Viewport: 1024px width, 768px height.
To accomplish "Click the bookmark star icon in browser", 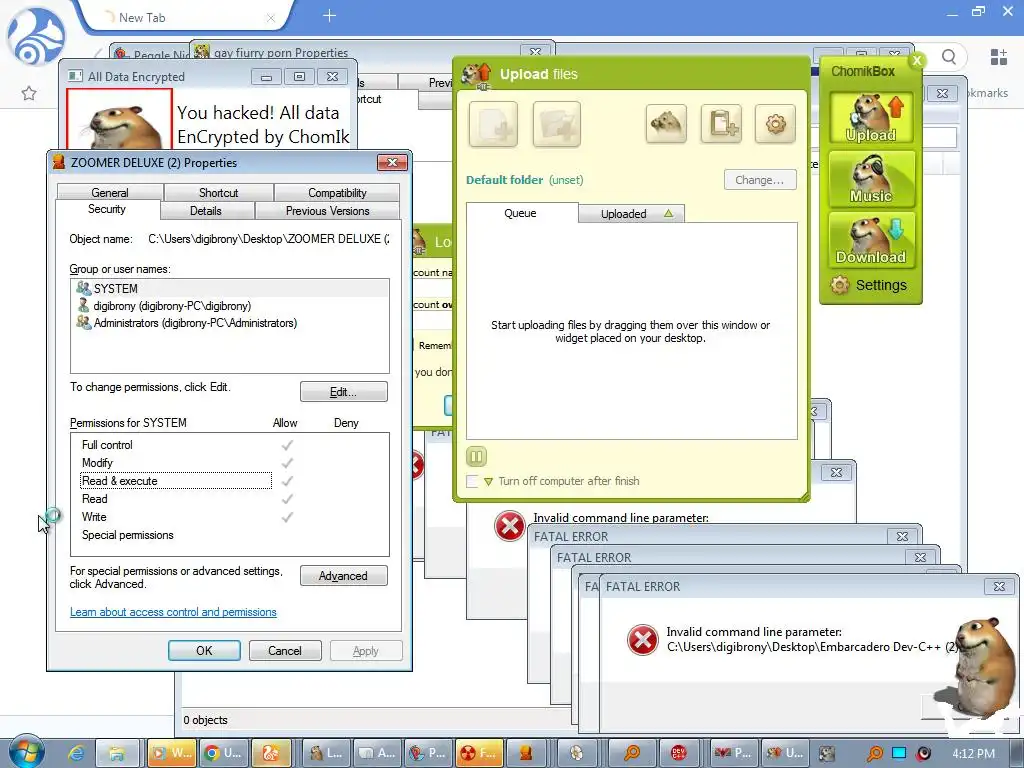I will [29, 93].
